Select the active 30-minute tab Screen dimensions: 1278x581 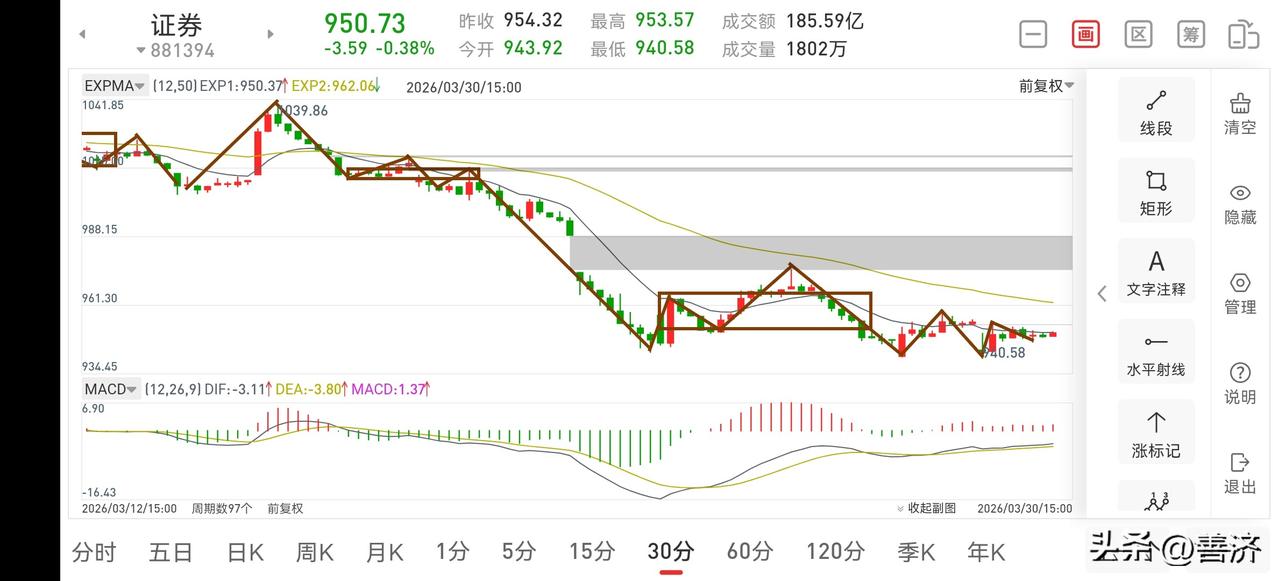(671, 551)
